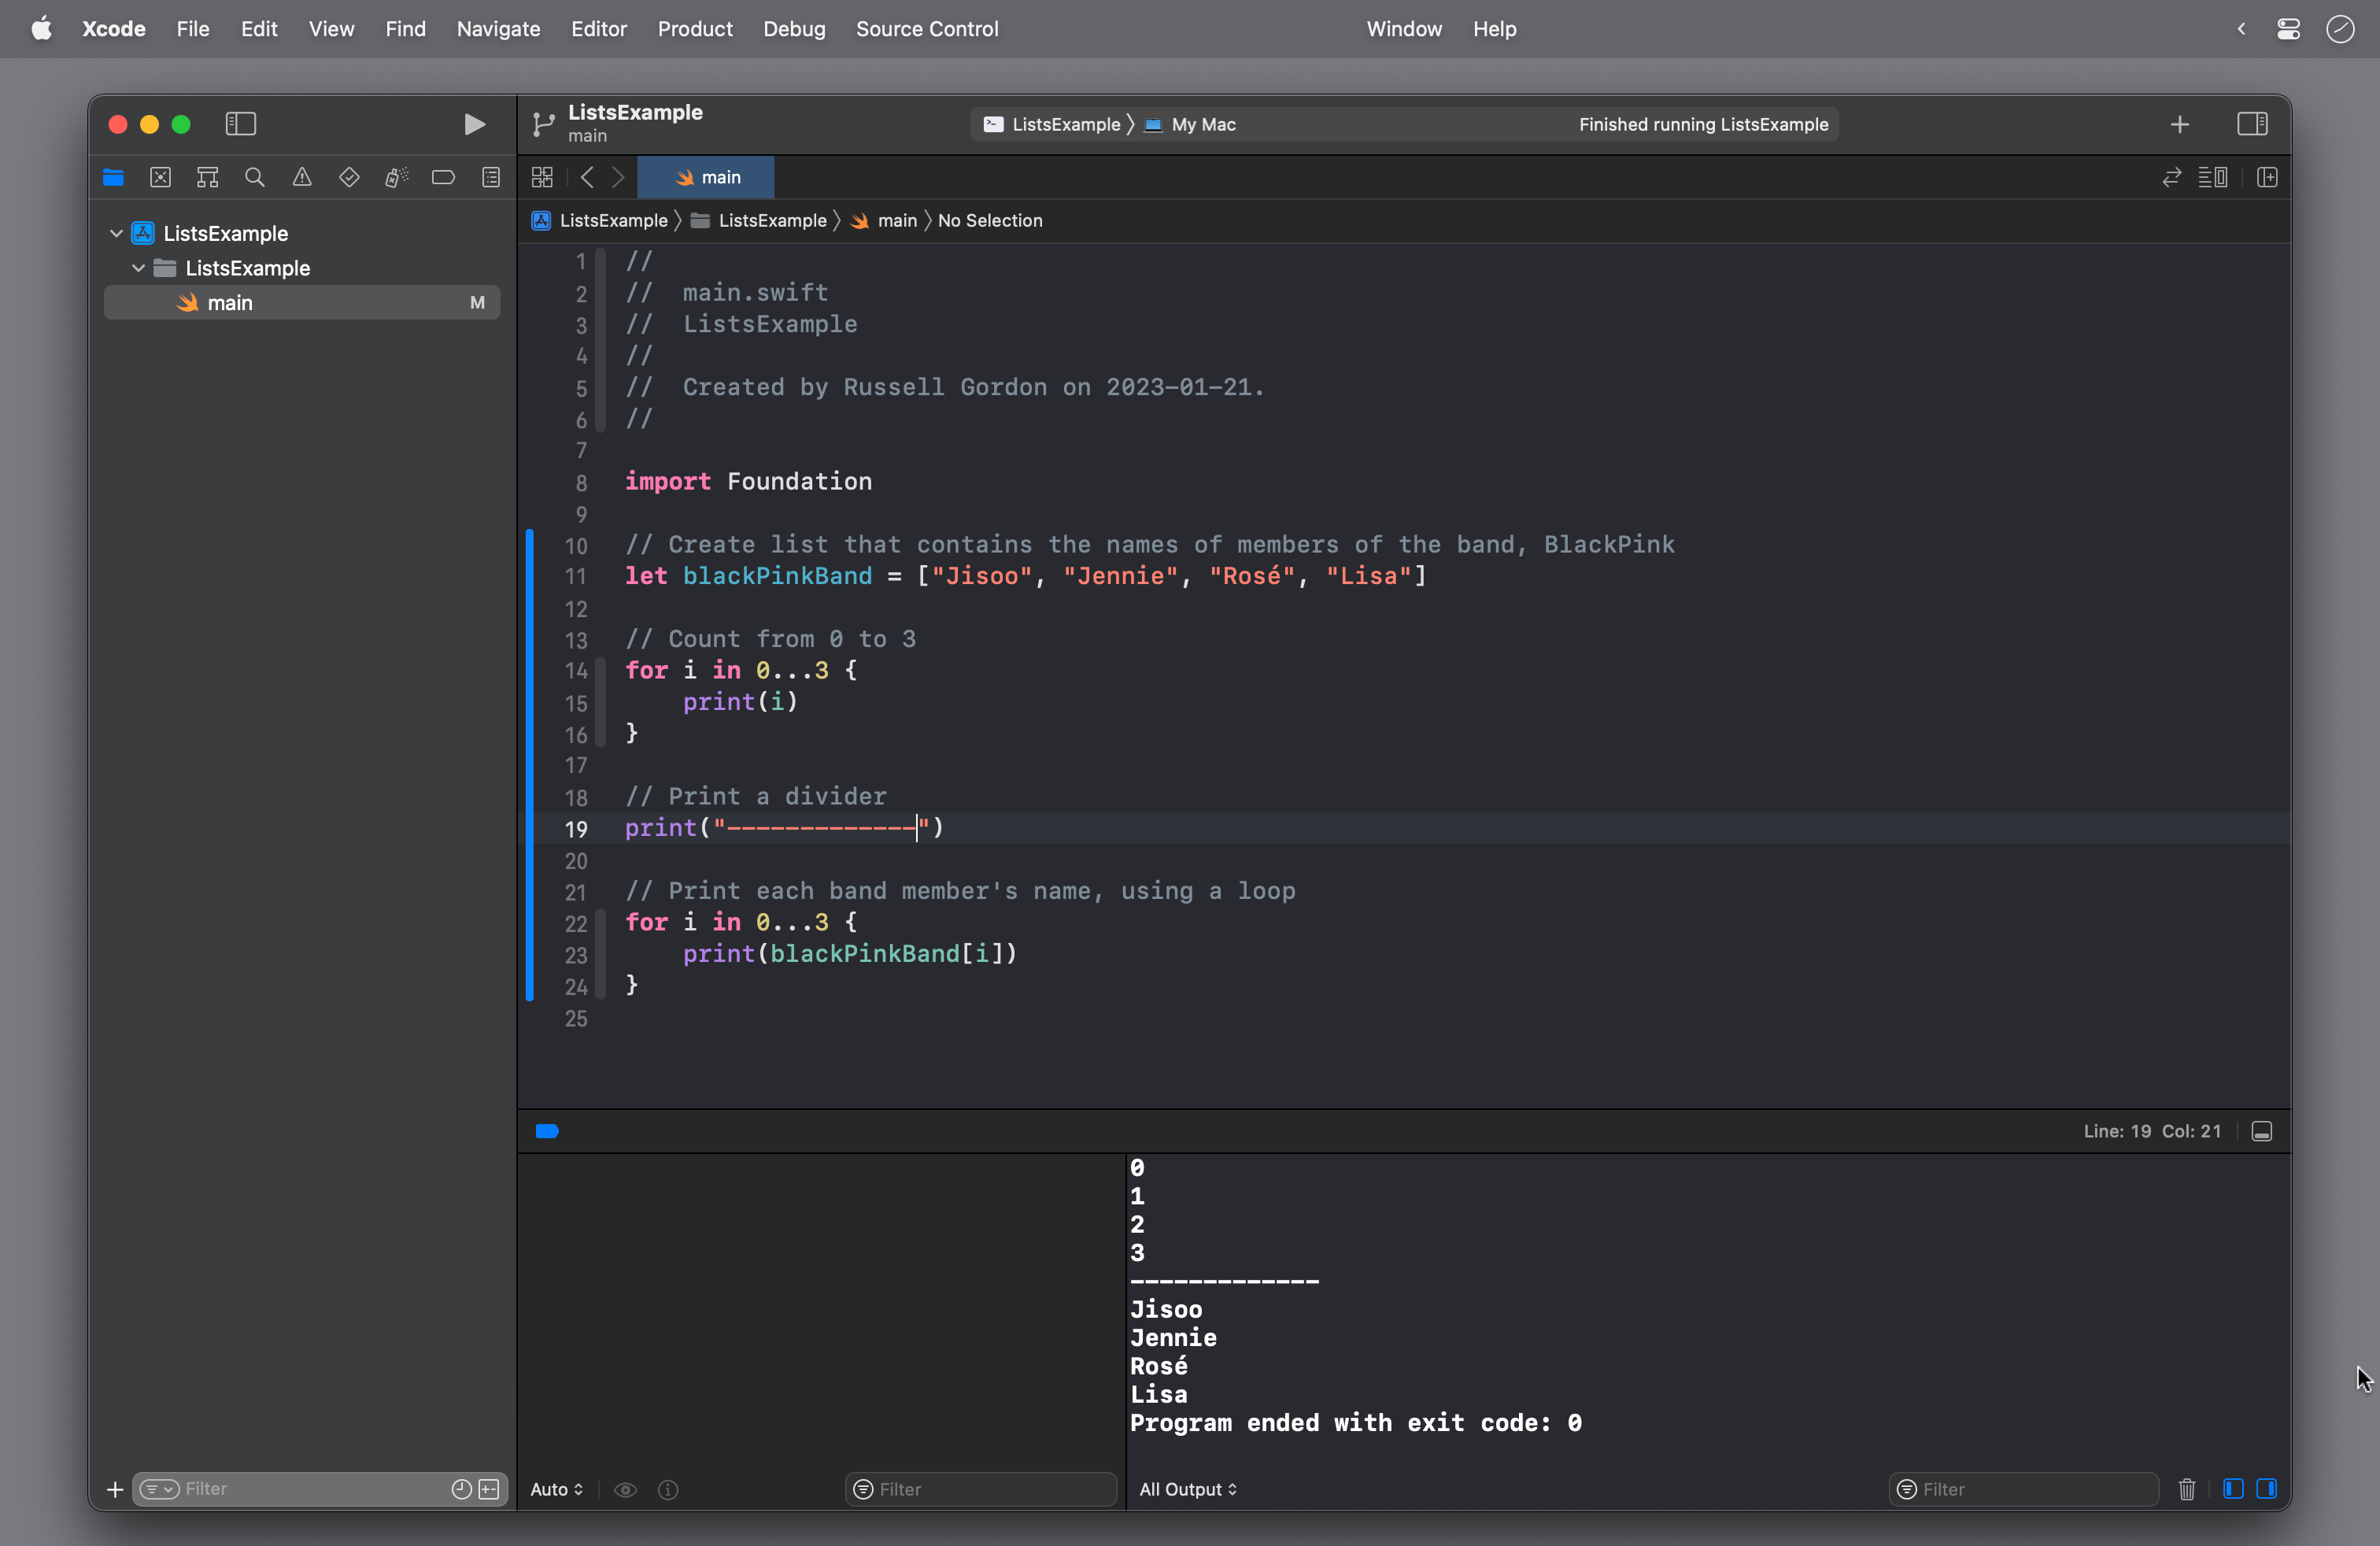Click the Add tab button in editor
Image resolution: width=2380 pixels, height=1546 pixels.
point(2181,124)
